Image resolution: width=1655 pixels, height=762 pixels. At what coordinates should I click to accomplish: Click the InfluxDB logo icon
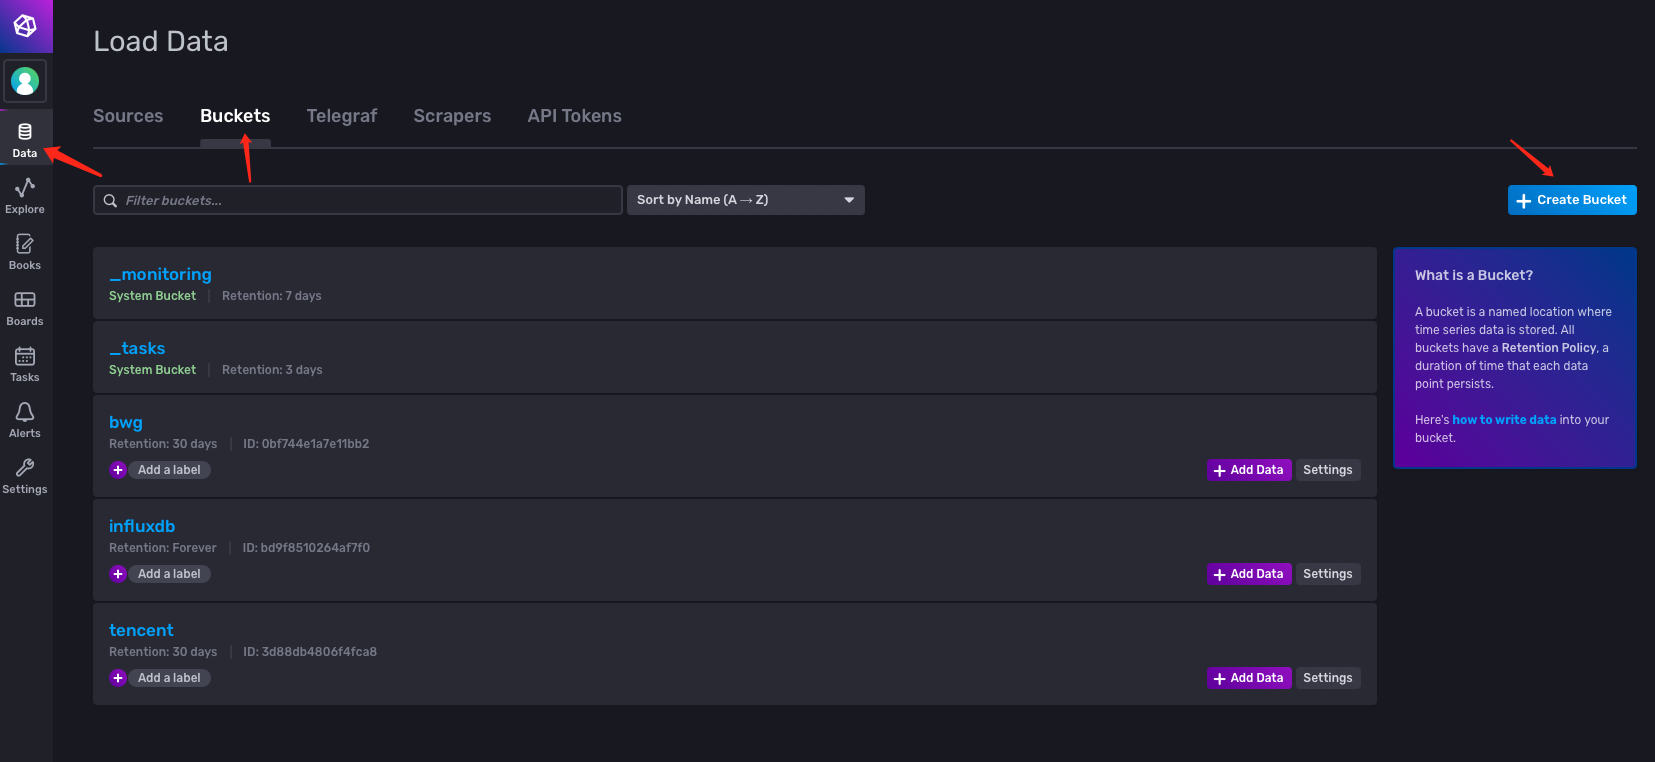coord(25,26)
